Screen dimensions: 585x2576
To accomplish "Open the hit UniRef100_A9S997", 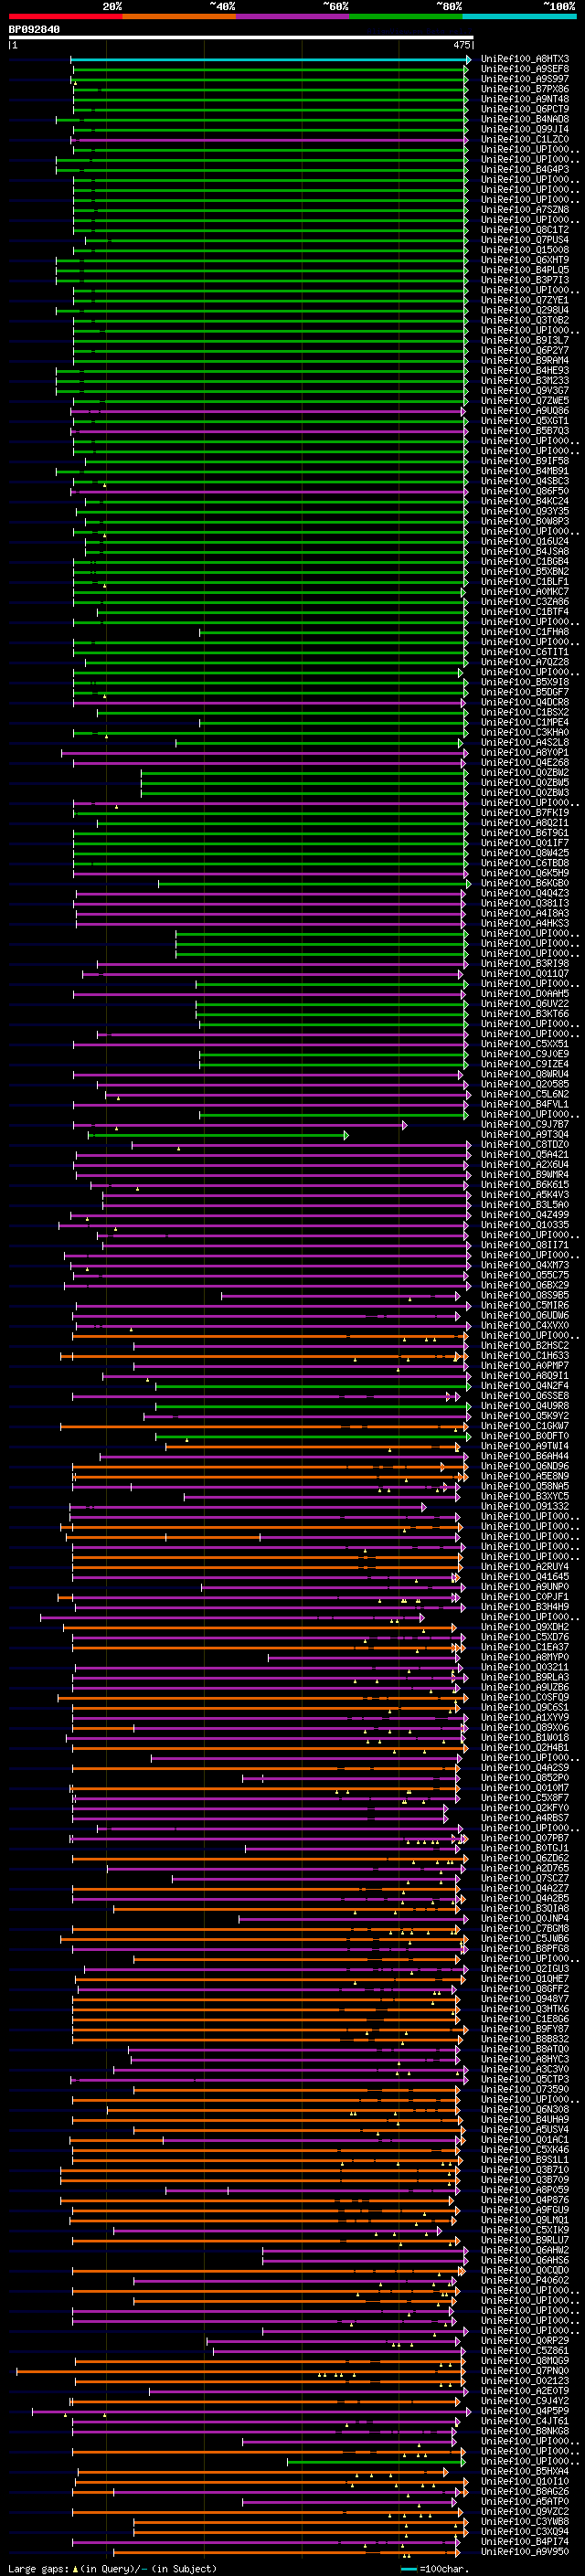I will [525, 80].
